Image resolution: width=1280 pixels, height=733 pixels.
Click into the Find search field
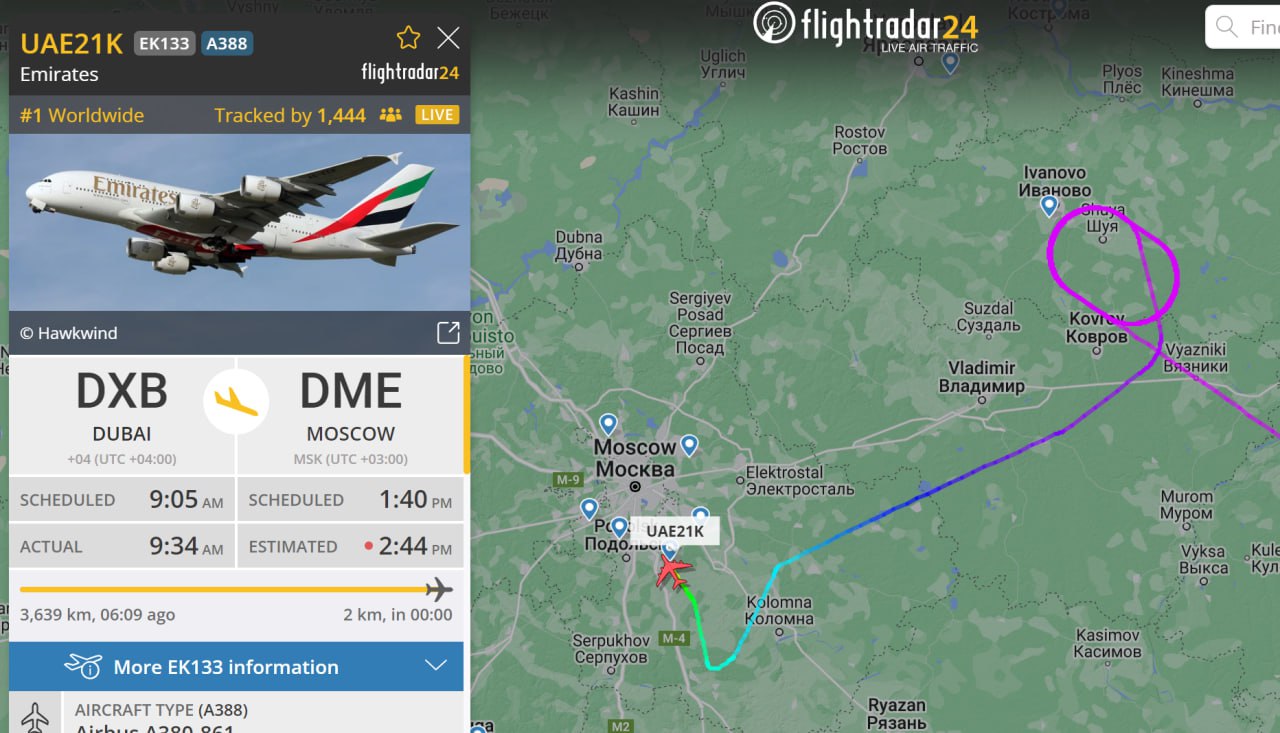1262,27
